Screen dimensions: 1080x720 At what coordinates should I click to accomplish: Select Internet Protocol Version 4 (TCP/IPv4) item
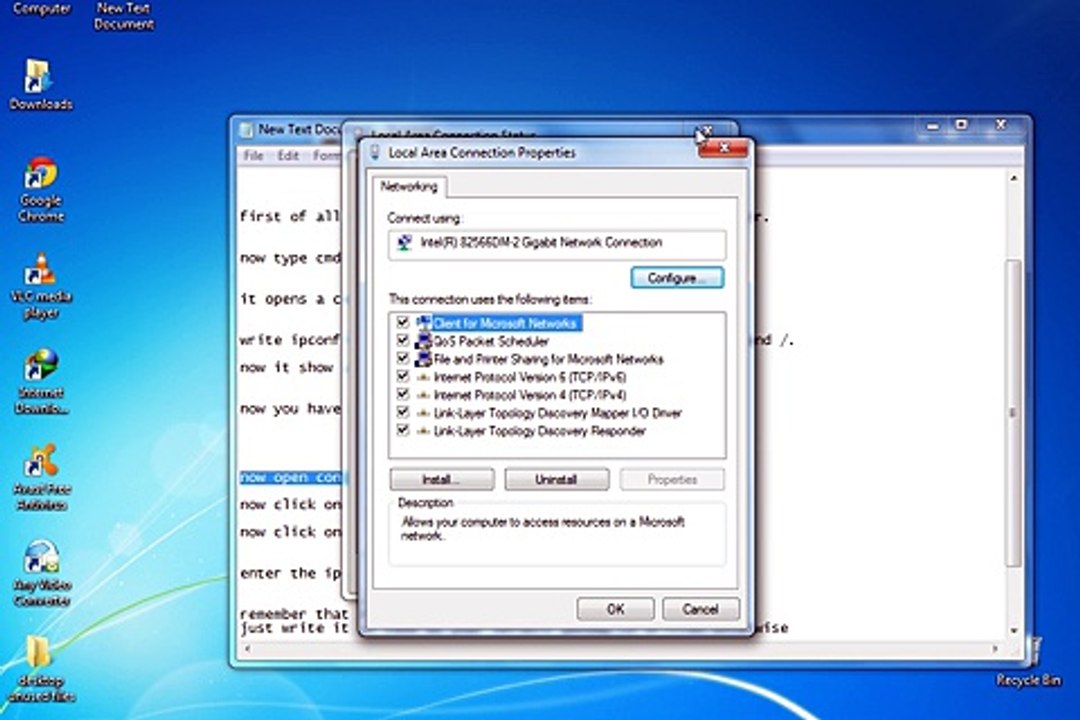pyautogui.click(x=530, y=395)
